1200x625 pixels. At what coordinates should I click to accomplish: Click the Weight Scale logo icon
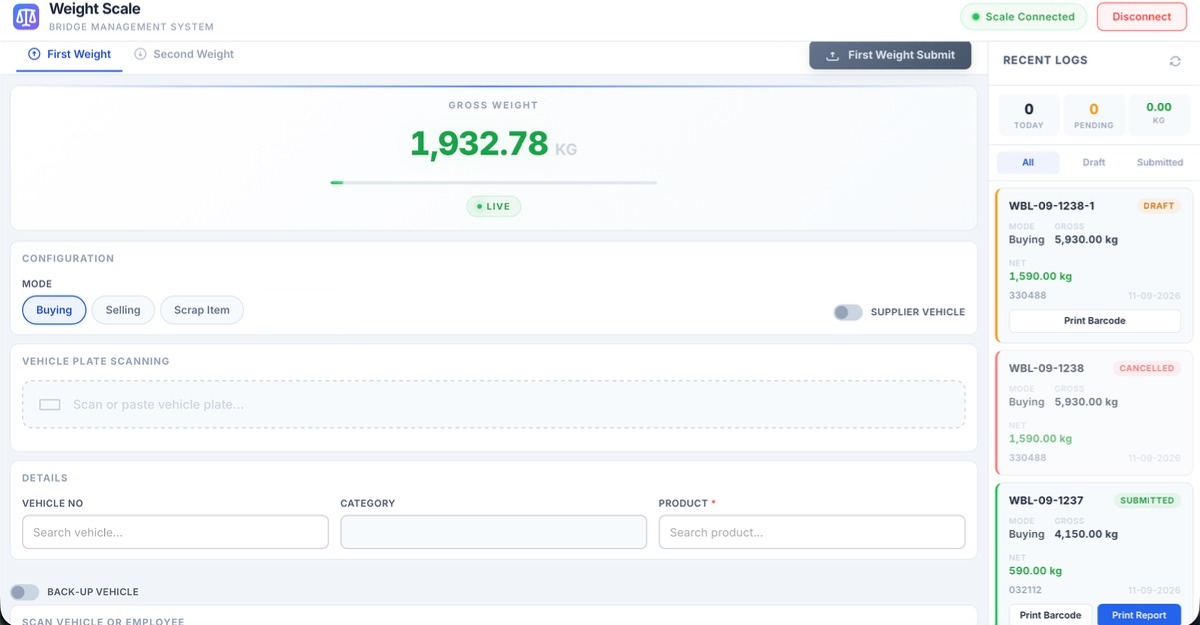[x=26, y=16]
